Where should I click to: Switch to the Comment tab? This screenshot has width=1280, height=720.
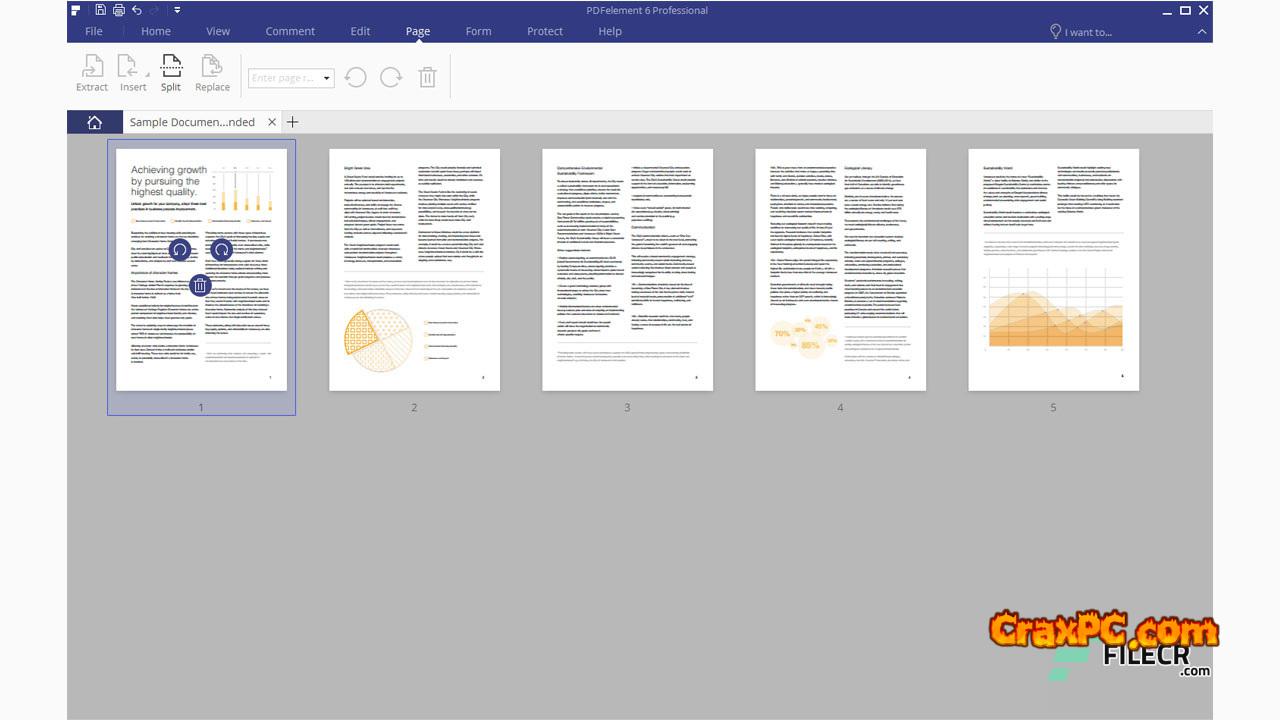coord(290,31)
